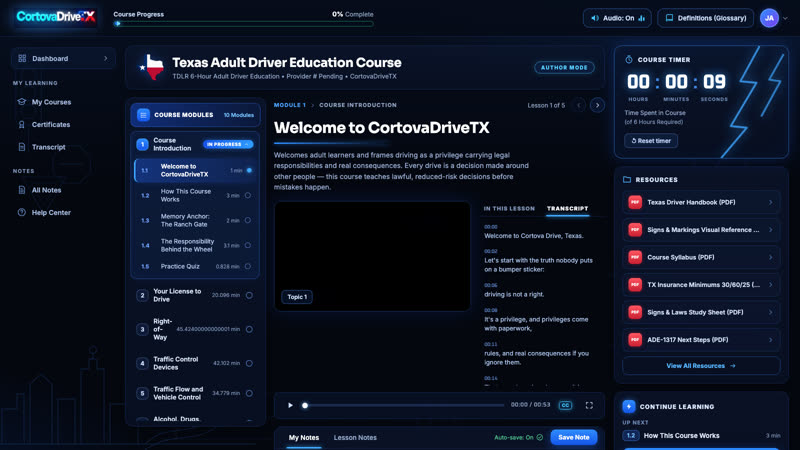
Task: Collapse the Course Introduction In Progress module
Action: (228, 144)
